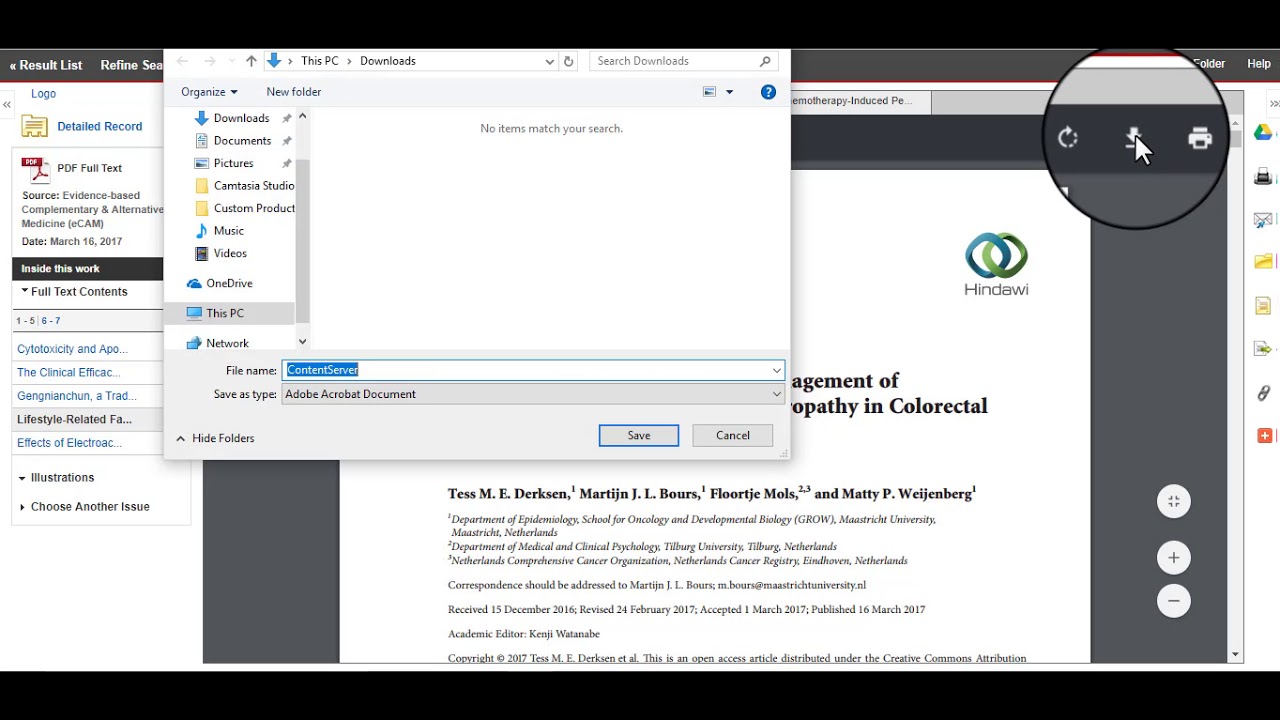Click the search magnifier in Search Downloads box

tap(765, 61)
